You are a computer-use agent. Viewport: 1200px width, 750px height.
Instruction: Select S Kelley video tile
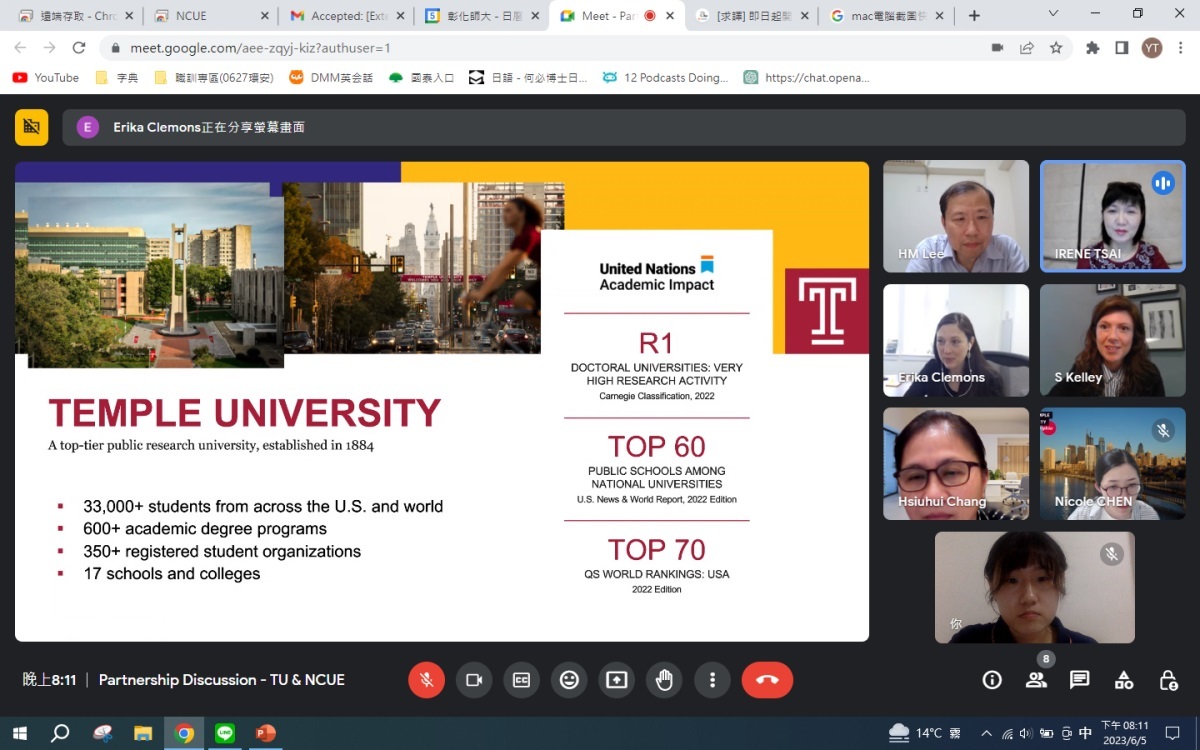[1113, 340]
